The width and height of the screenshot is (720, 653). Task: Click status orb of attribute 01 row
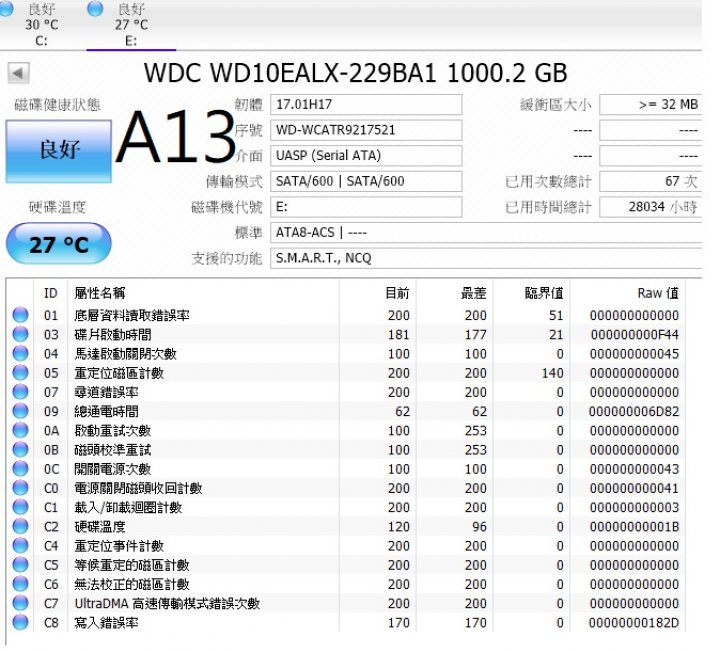pyautogui.click(x=20, y=315)
